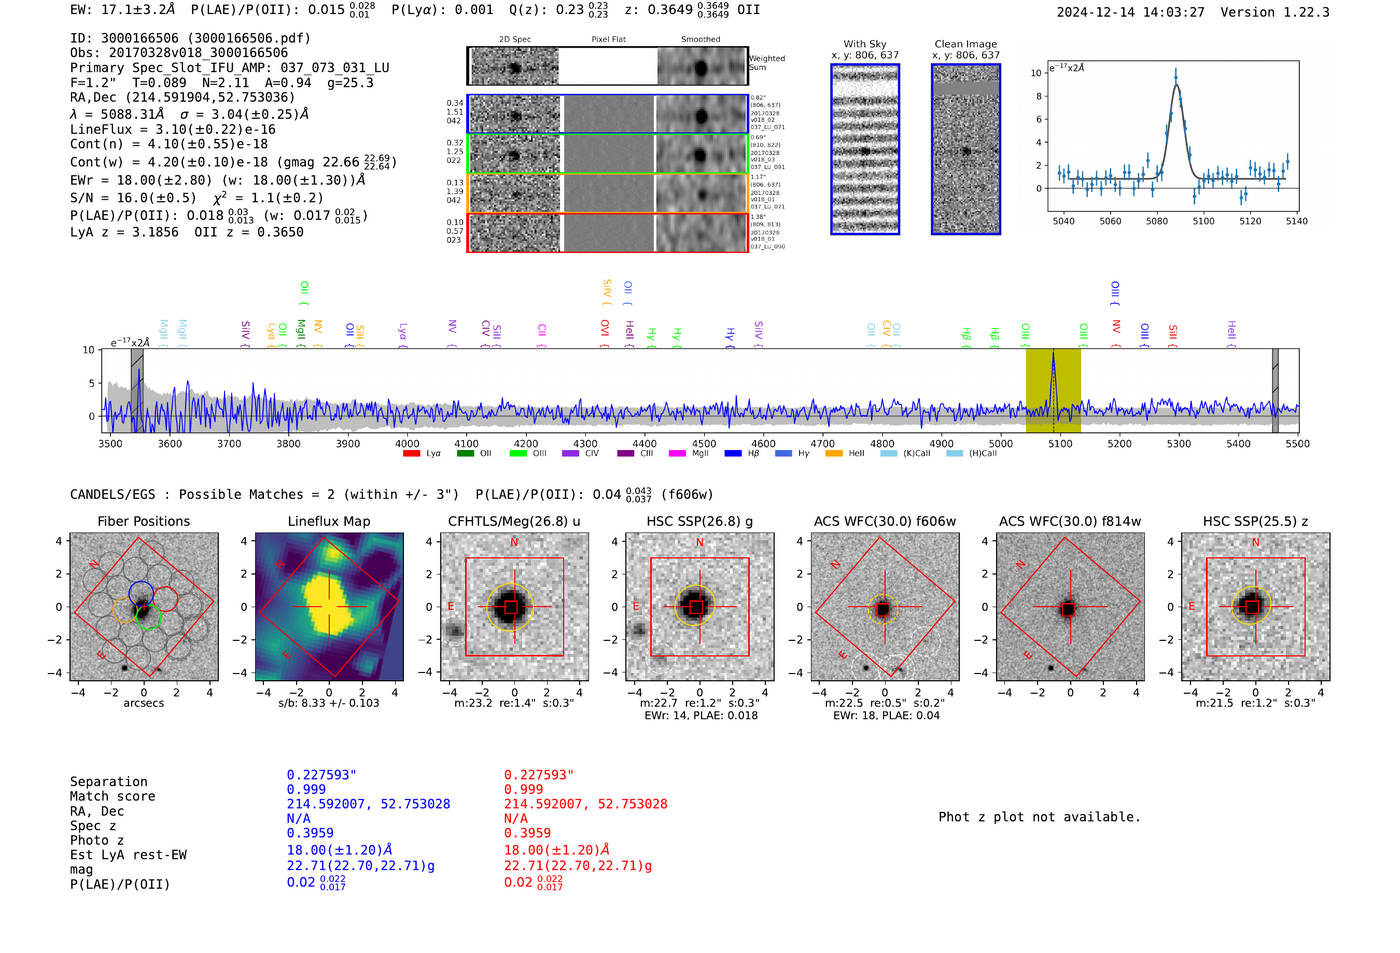Click the magenta MgII legend swatch

(x=677, y=454)
